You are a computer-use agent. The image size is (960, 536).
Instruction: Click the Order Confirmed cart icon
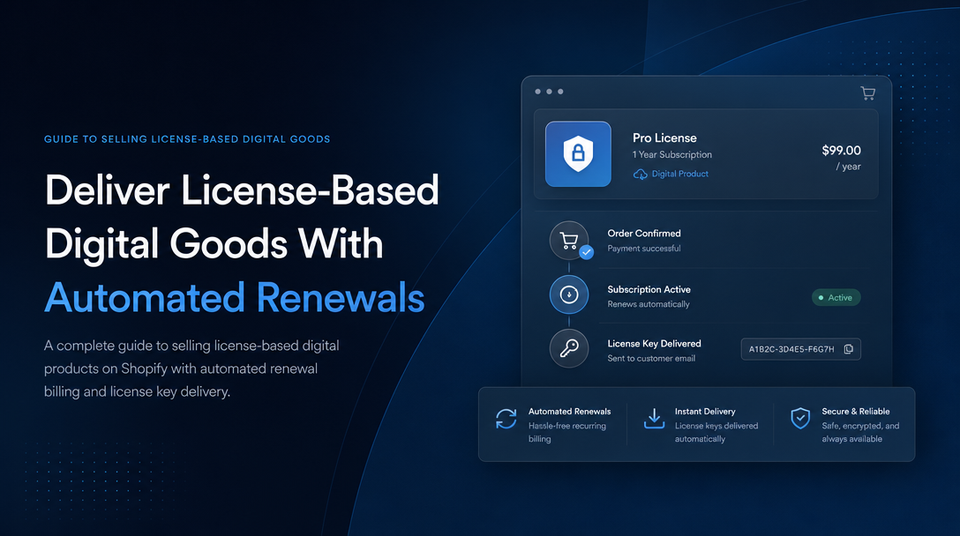569,240
